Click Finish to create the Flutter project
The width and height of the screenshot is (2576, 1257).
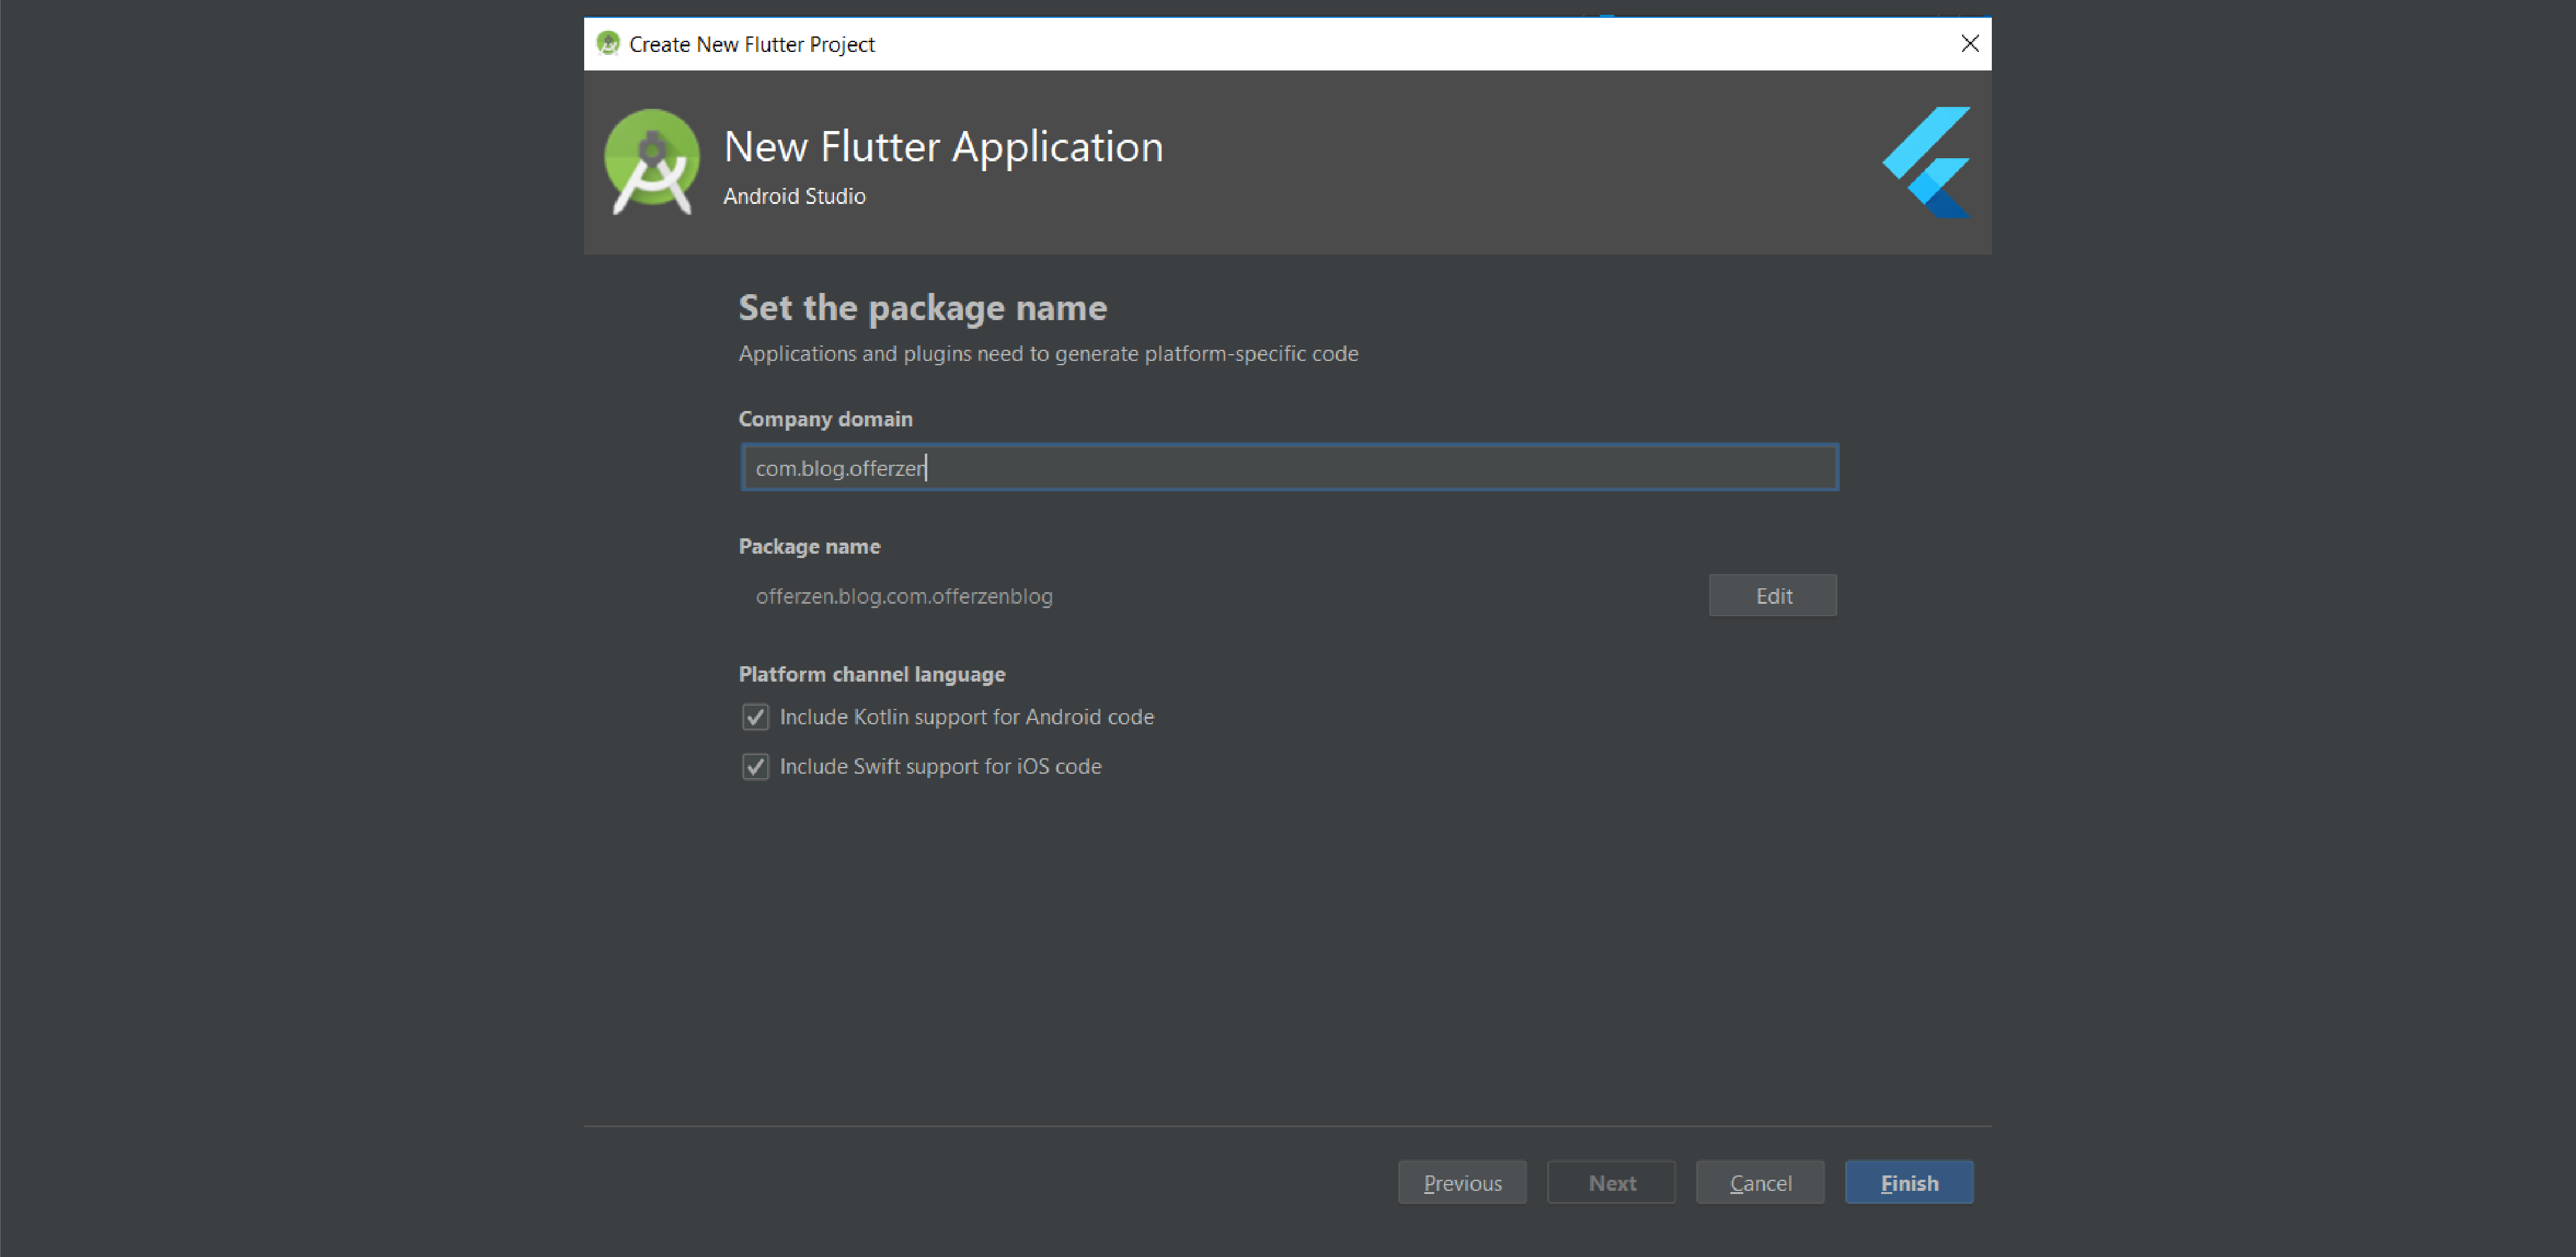1908,1182
